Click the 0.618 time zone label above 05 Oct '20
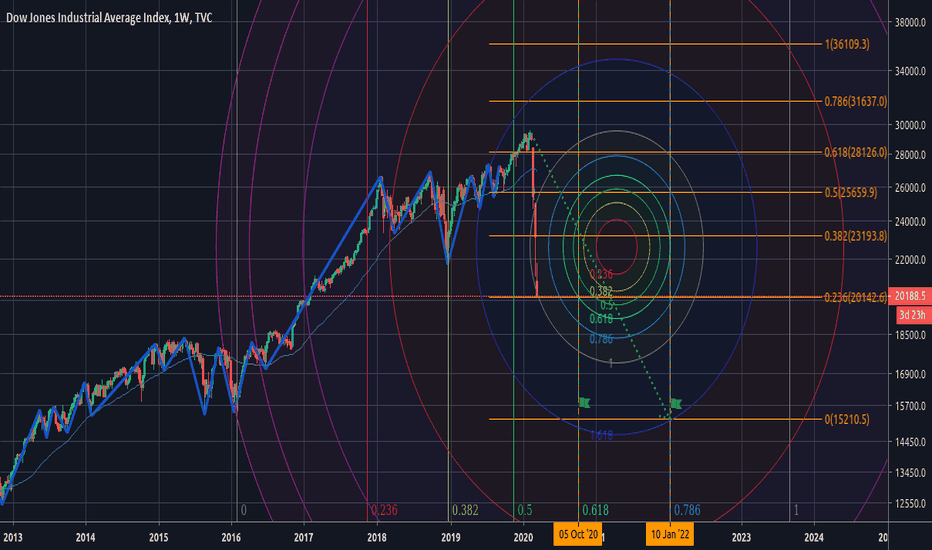The width and height of the screenshot is (932, 550). tap(595, 510)
